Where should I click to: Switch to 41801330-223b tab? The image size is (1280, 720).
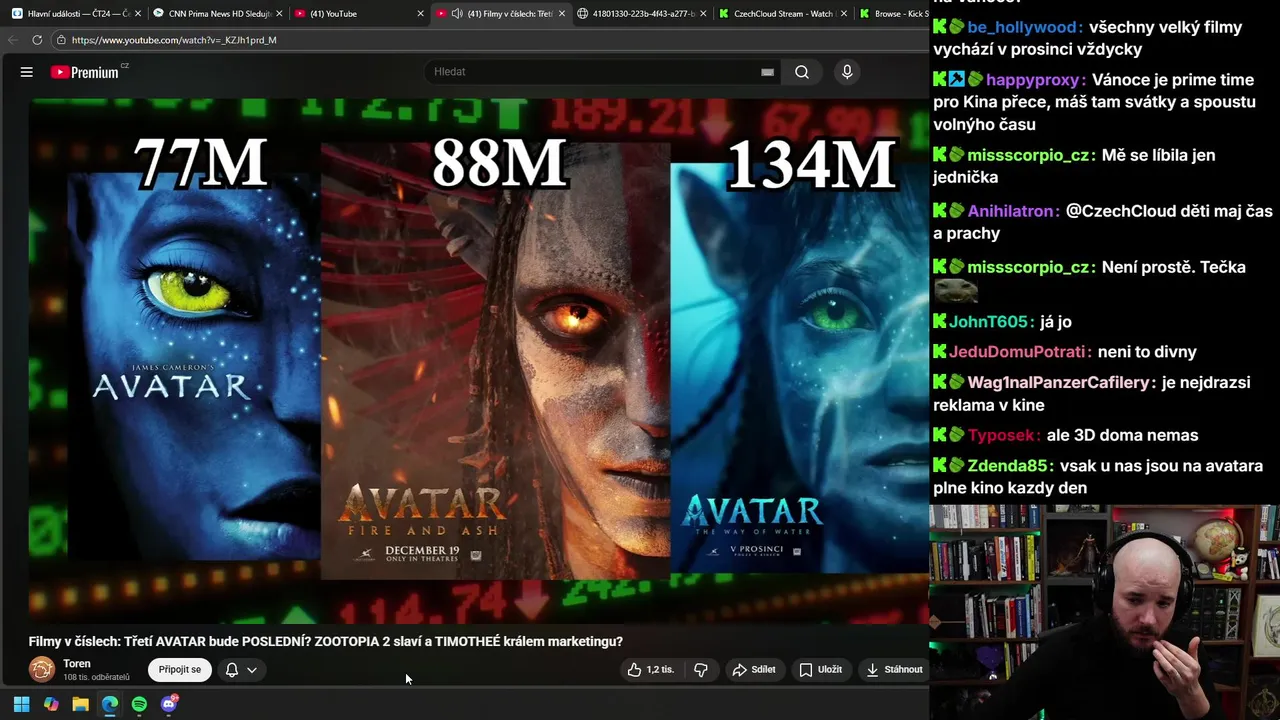[x=643, y=14]
